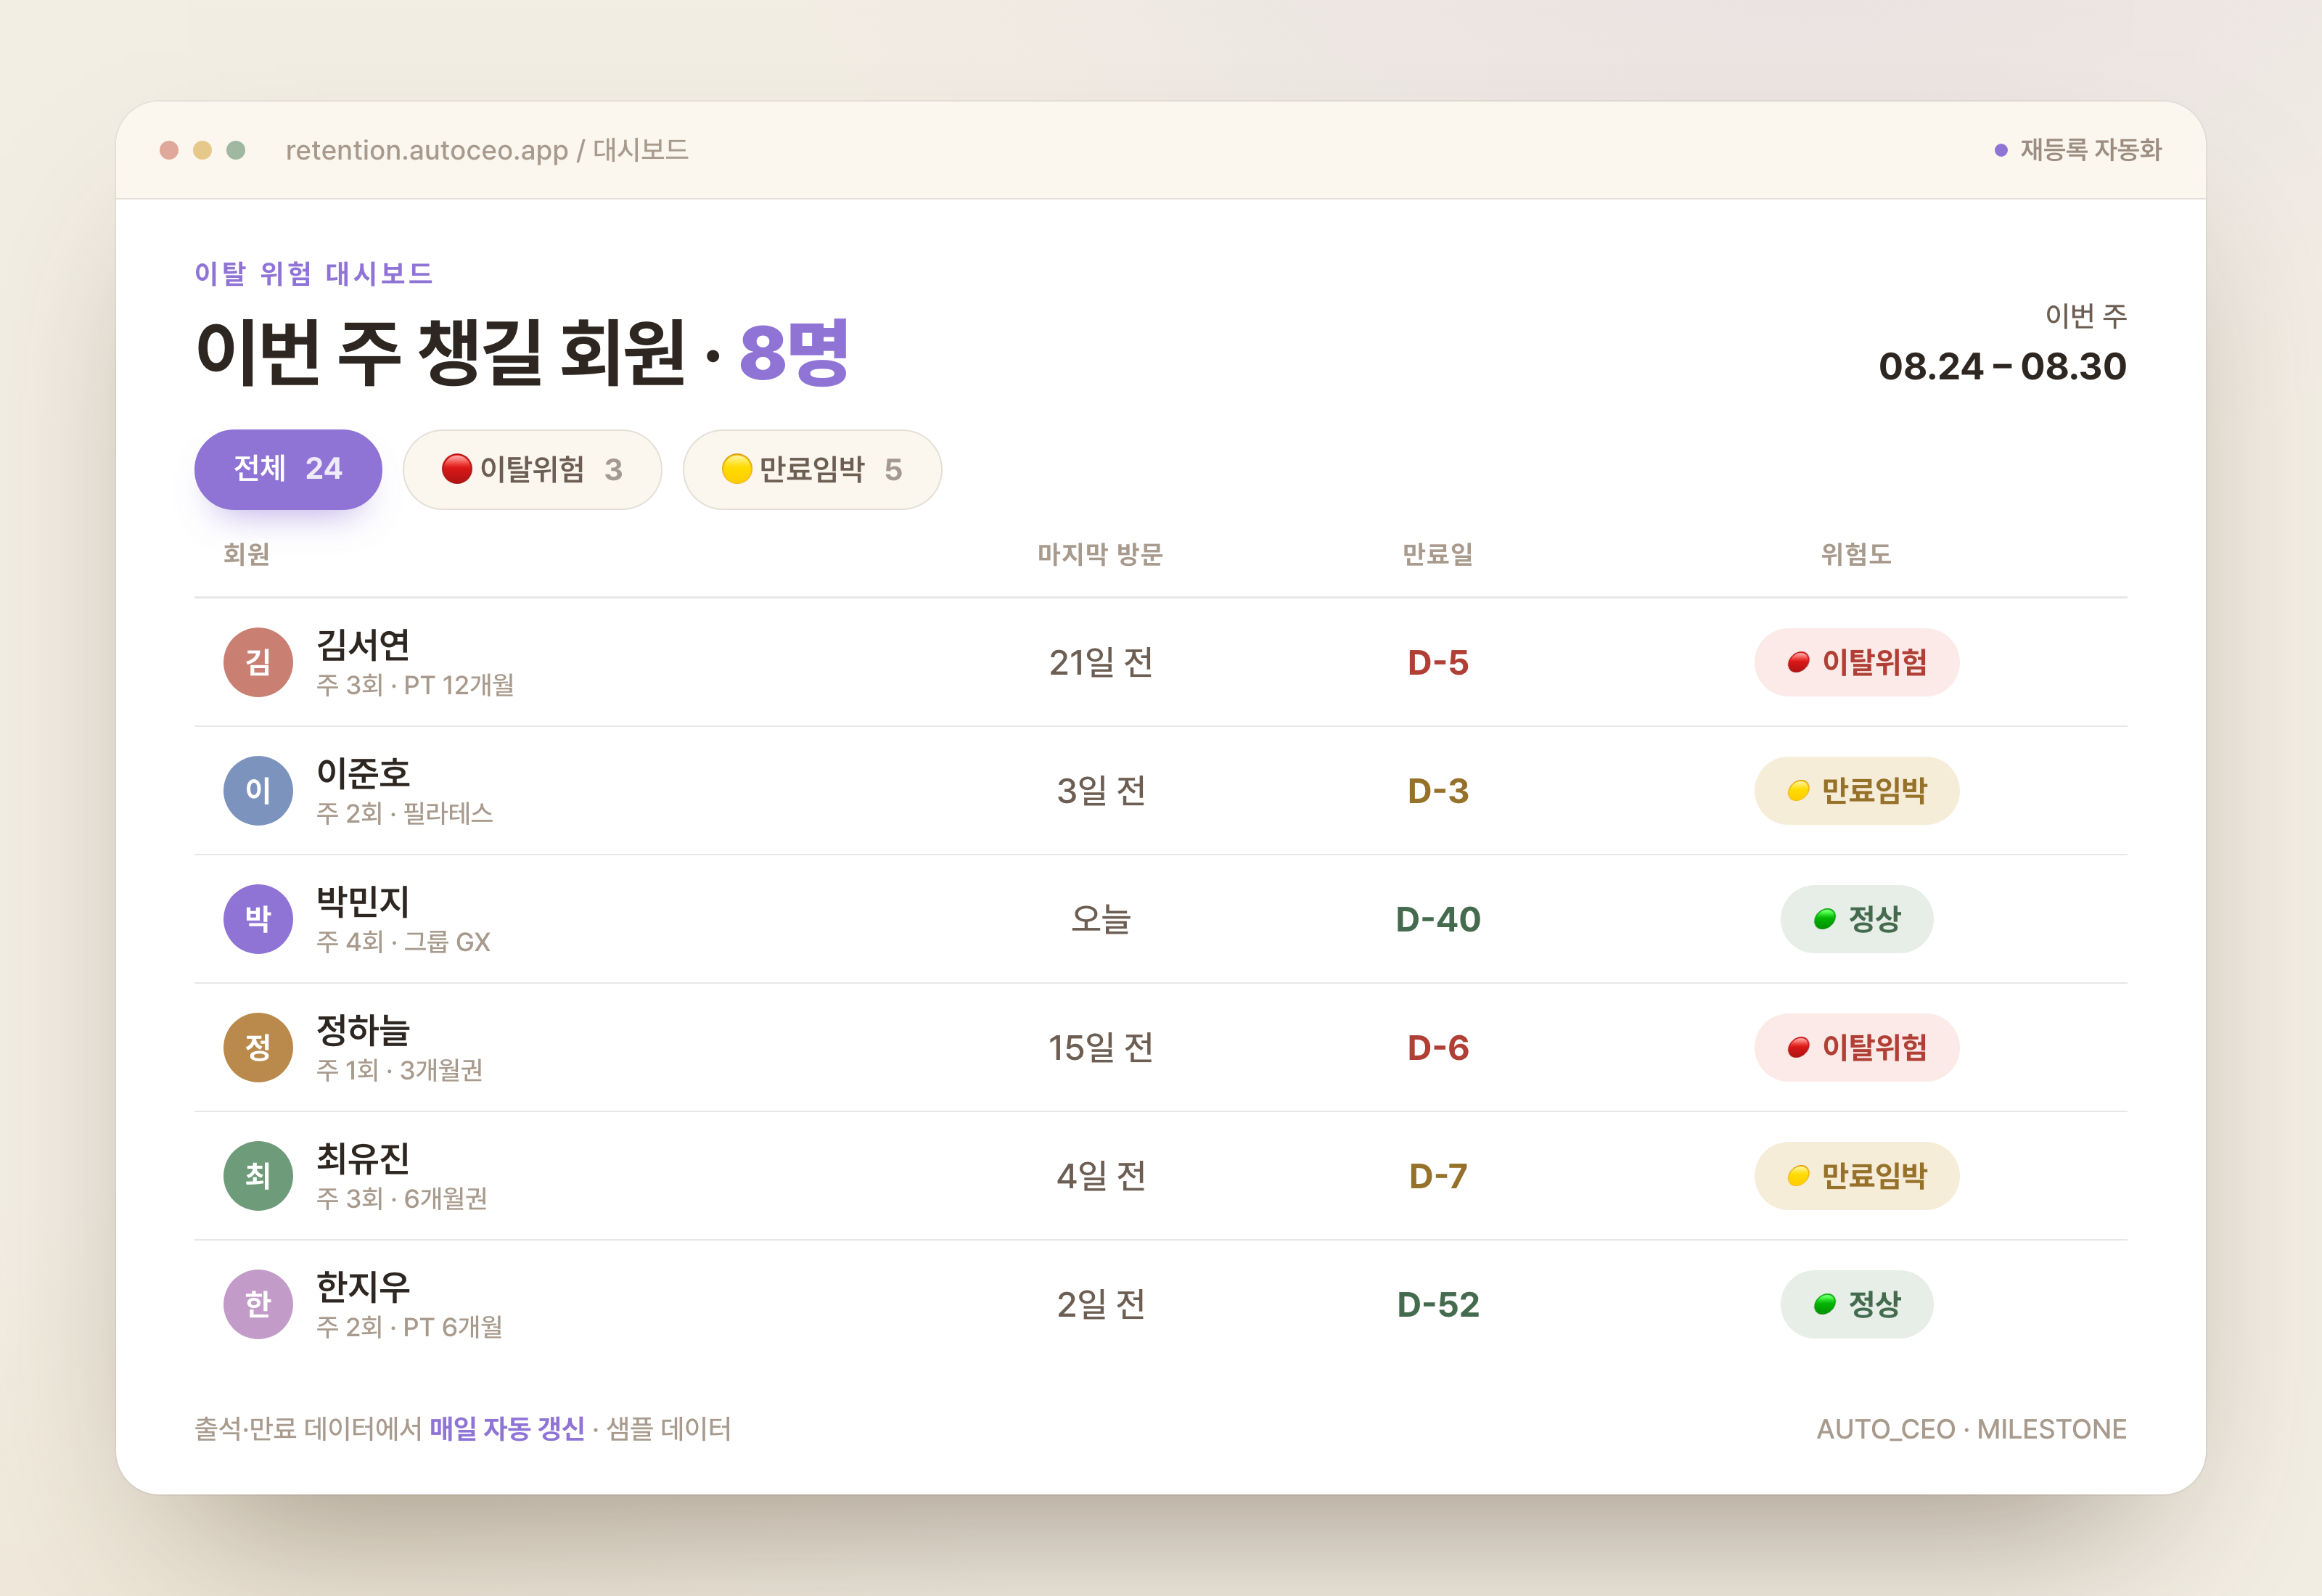
Task: Click the 오늘 last visit cell
Action: click(x=1100, y=919)
